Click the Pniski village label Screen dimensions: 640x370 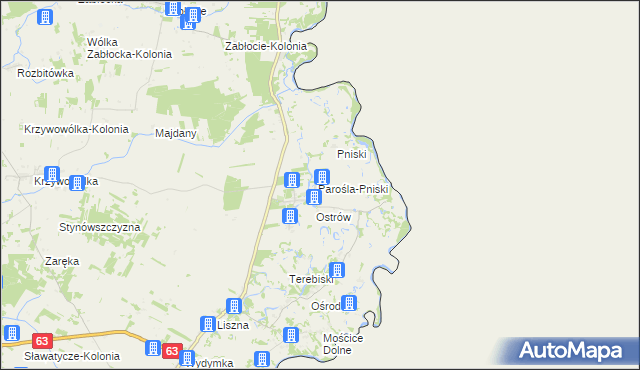pos(352,154)
